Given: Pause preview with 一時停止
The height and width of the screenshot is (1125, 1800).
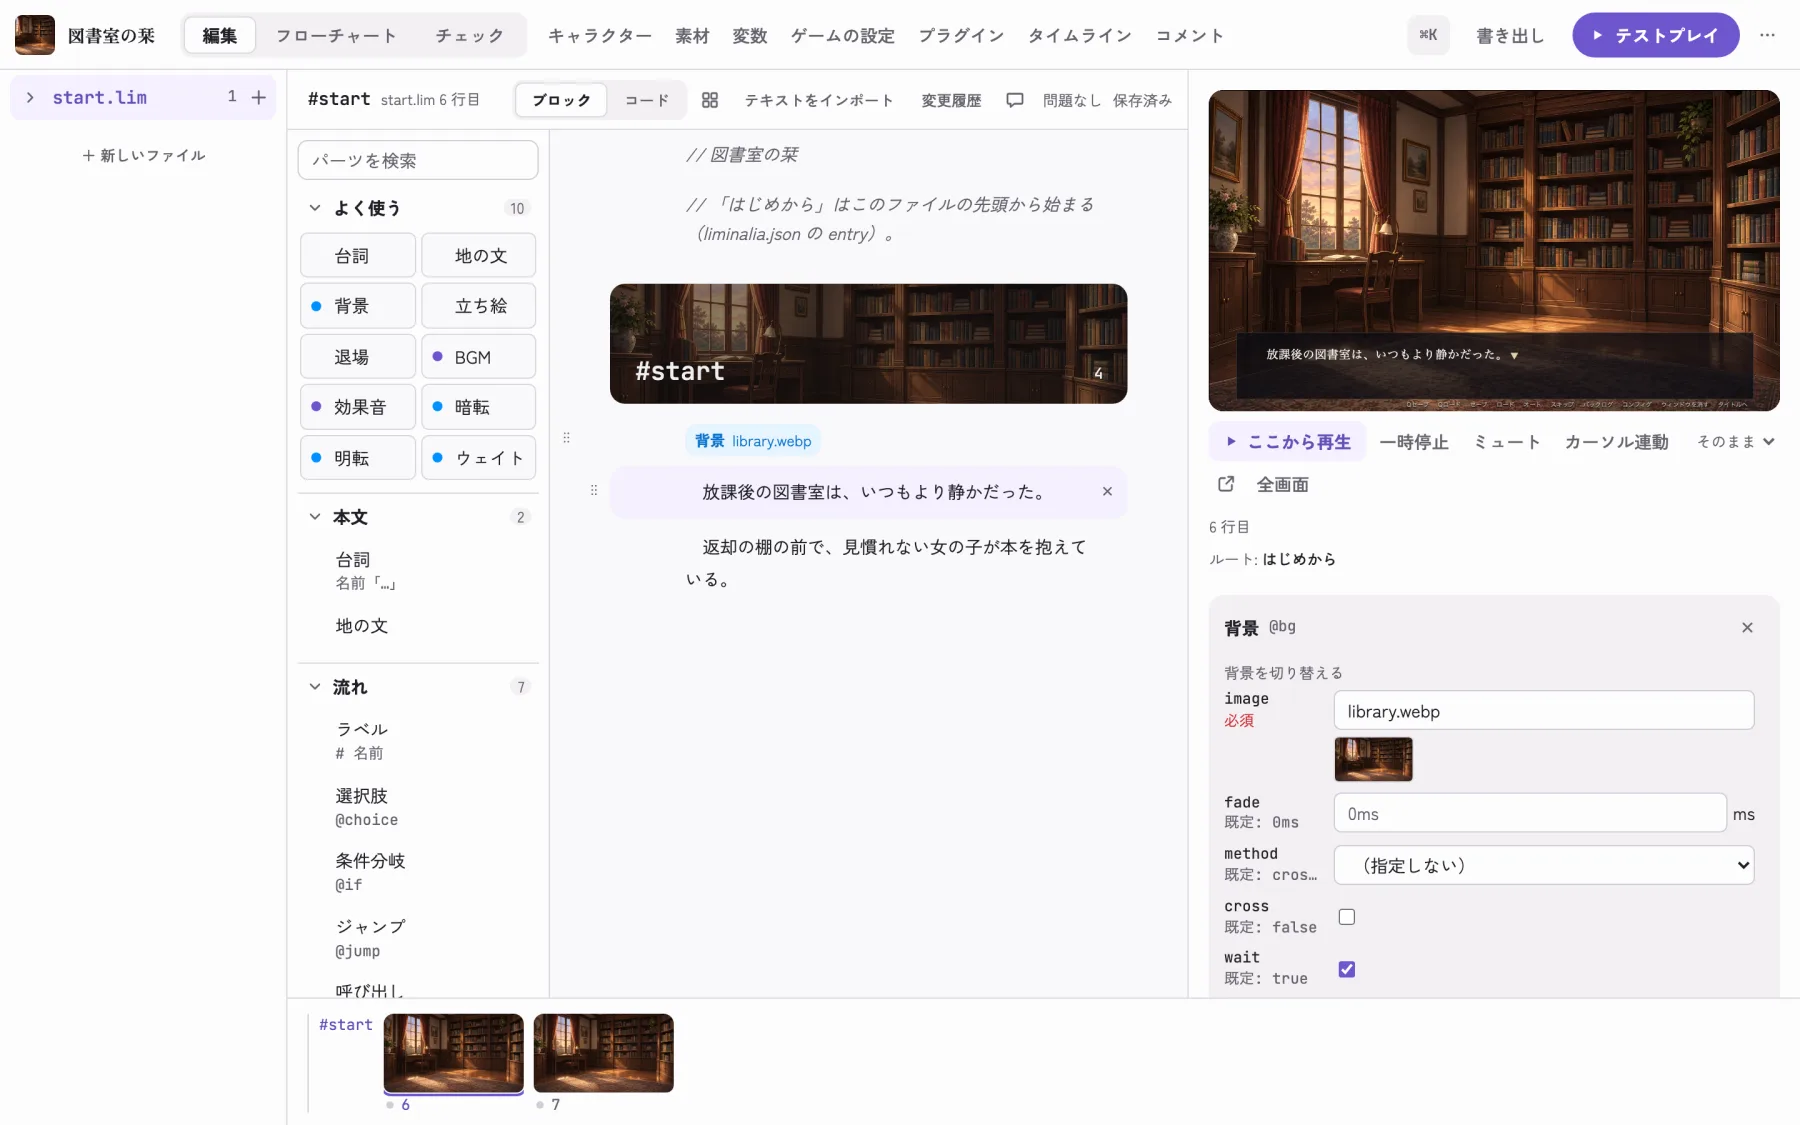Looking at the screenshot, I should pos(1414,442).
